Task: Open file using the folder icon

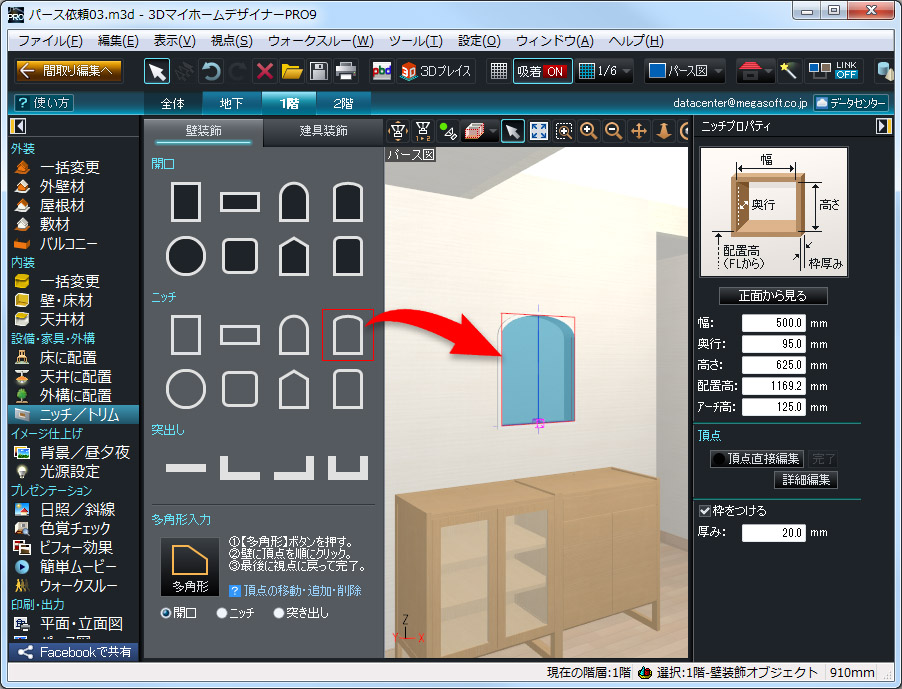Action: (x=292, y=71)
